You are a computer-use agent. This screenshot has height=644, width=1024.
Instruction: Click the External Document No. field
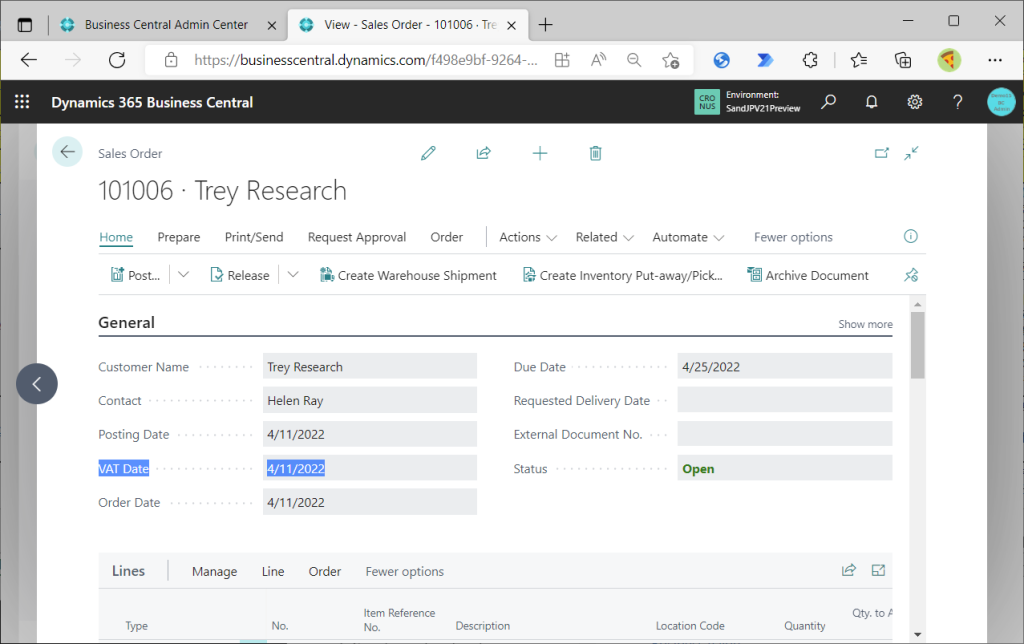pyautogui.click(x=784, y=434)
